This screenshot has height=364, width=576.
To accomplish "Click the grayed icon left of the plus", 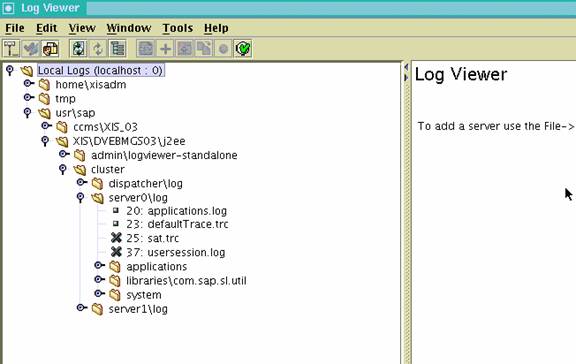I will 146,48.
